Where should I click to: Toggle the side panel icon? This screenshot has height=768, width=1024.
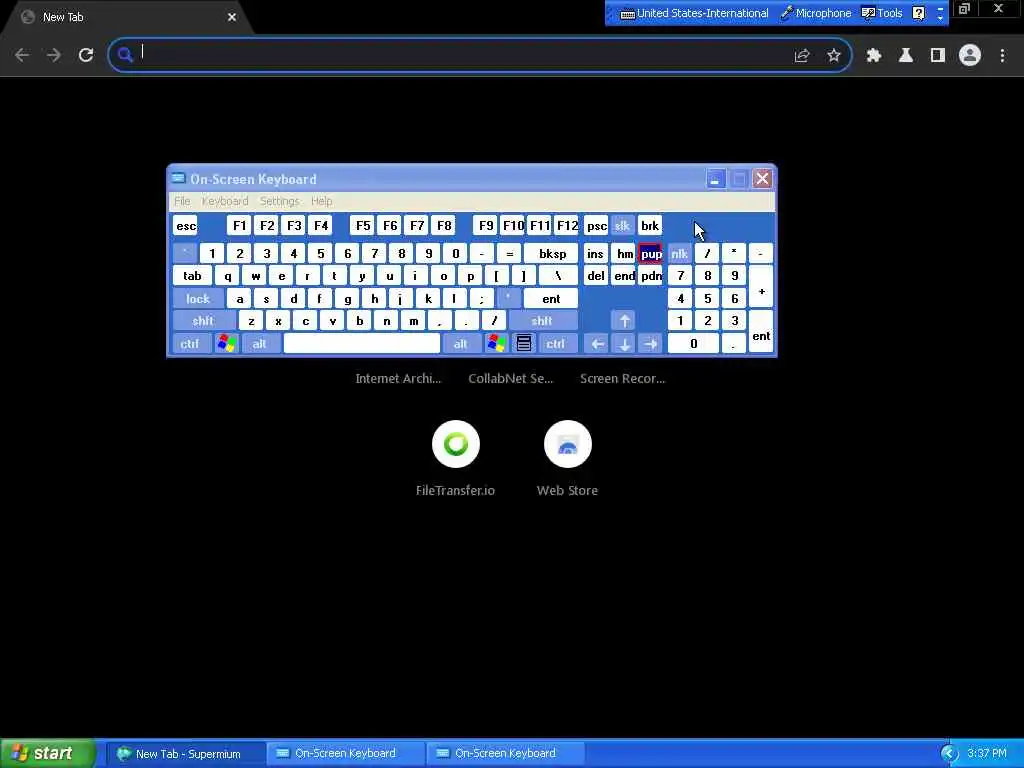[x=938, y=56]
